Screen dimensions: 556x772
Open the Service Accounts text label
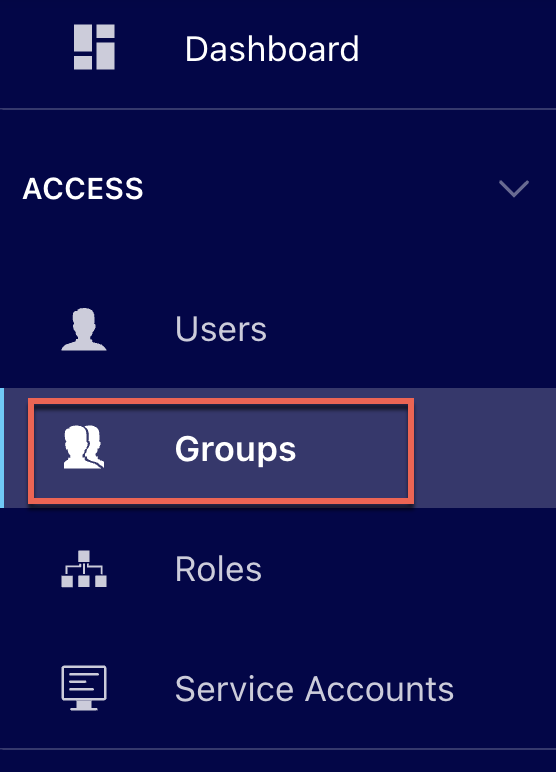click(x=314, y=689)
